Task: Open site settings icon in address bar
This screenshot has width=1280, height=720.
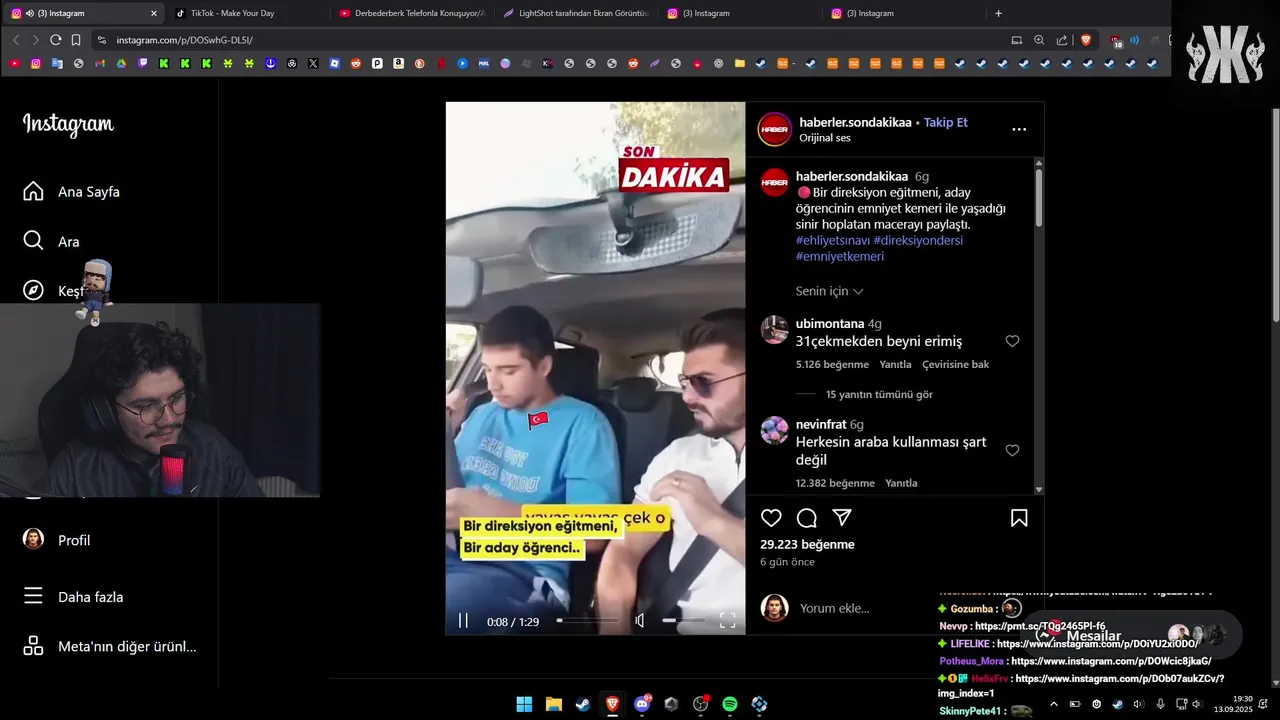Action: [x=101, y=40]
